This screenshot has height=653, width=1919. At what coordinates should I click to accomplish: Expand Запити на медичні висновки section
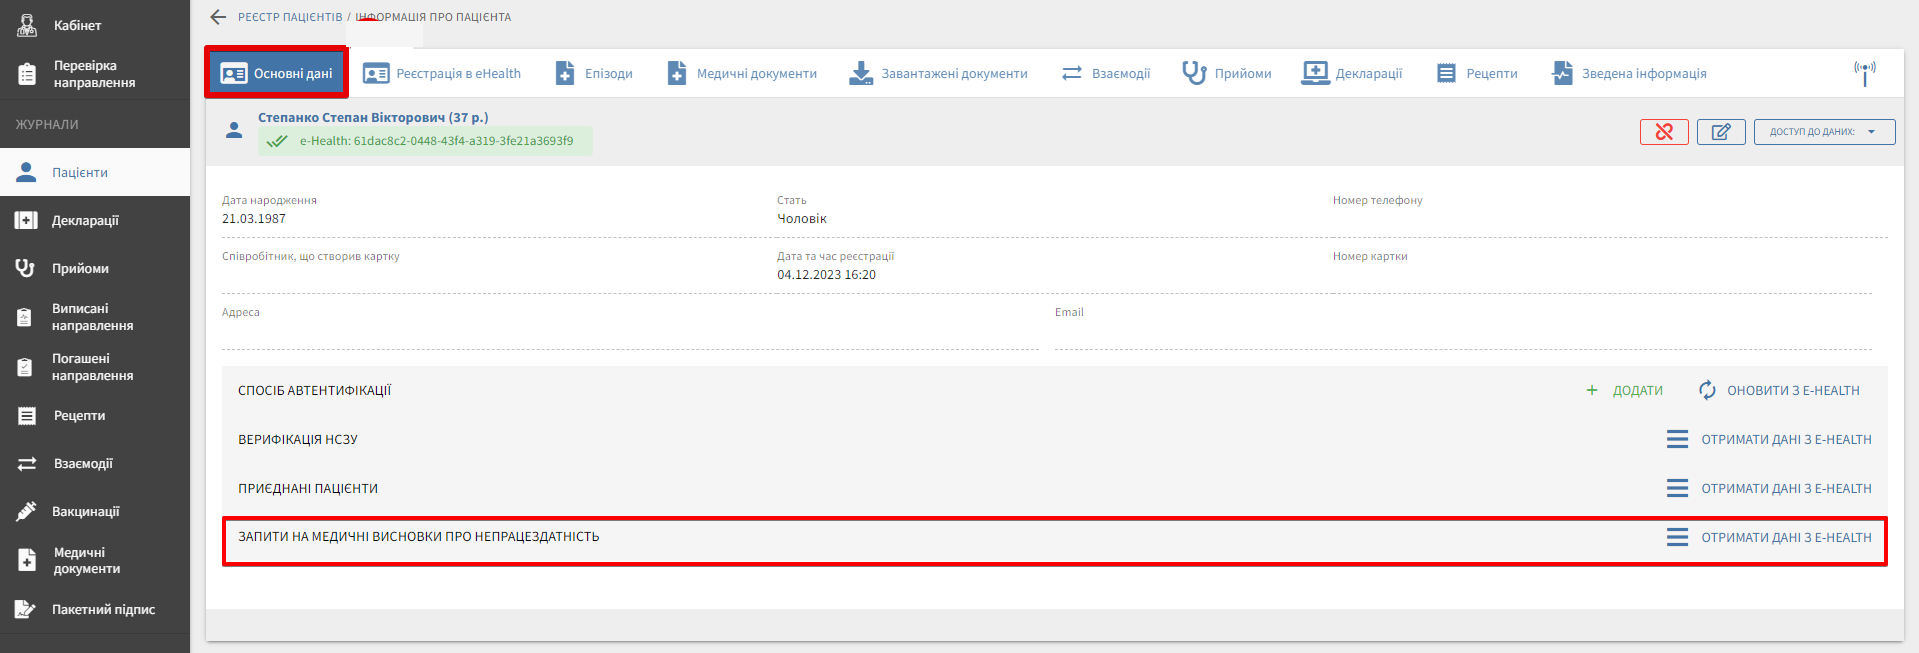[x=419, y=537]
